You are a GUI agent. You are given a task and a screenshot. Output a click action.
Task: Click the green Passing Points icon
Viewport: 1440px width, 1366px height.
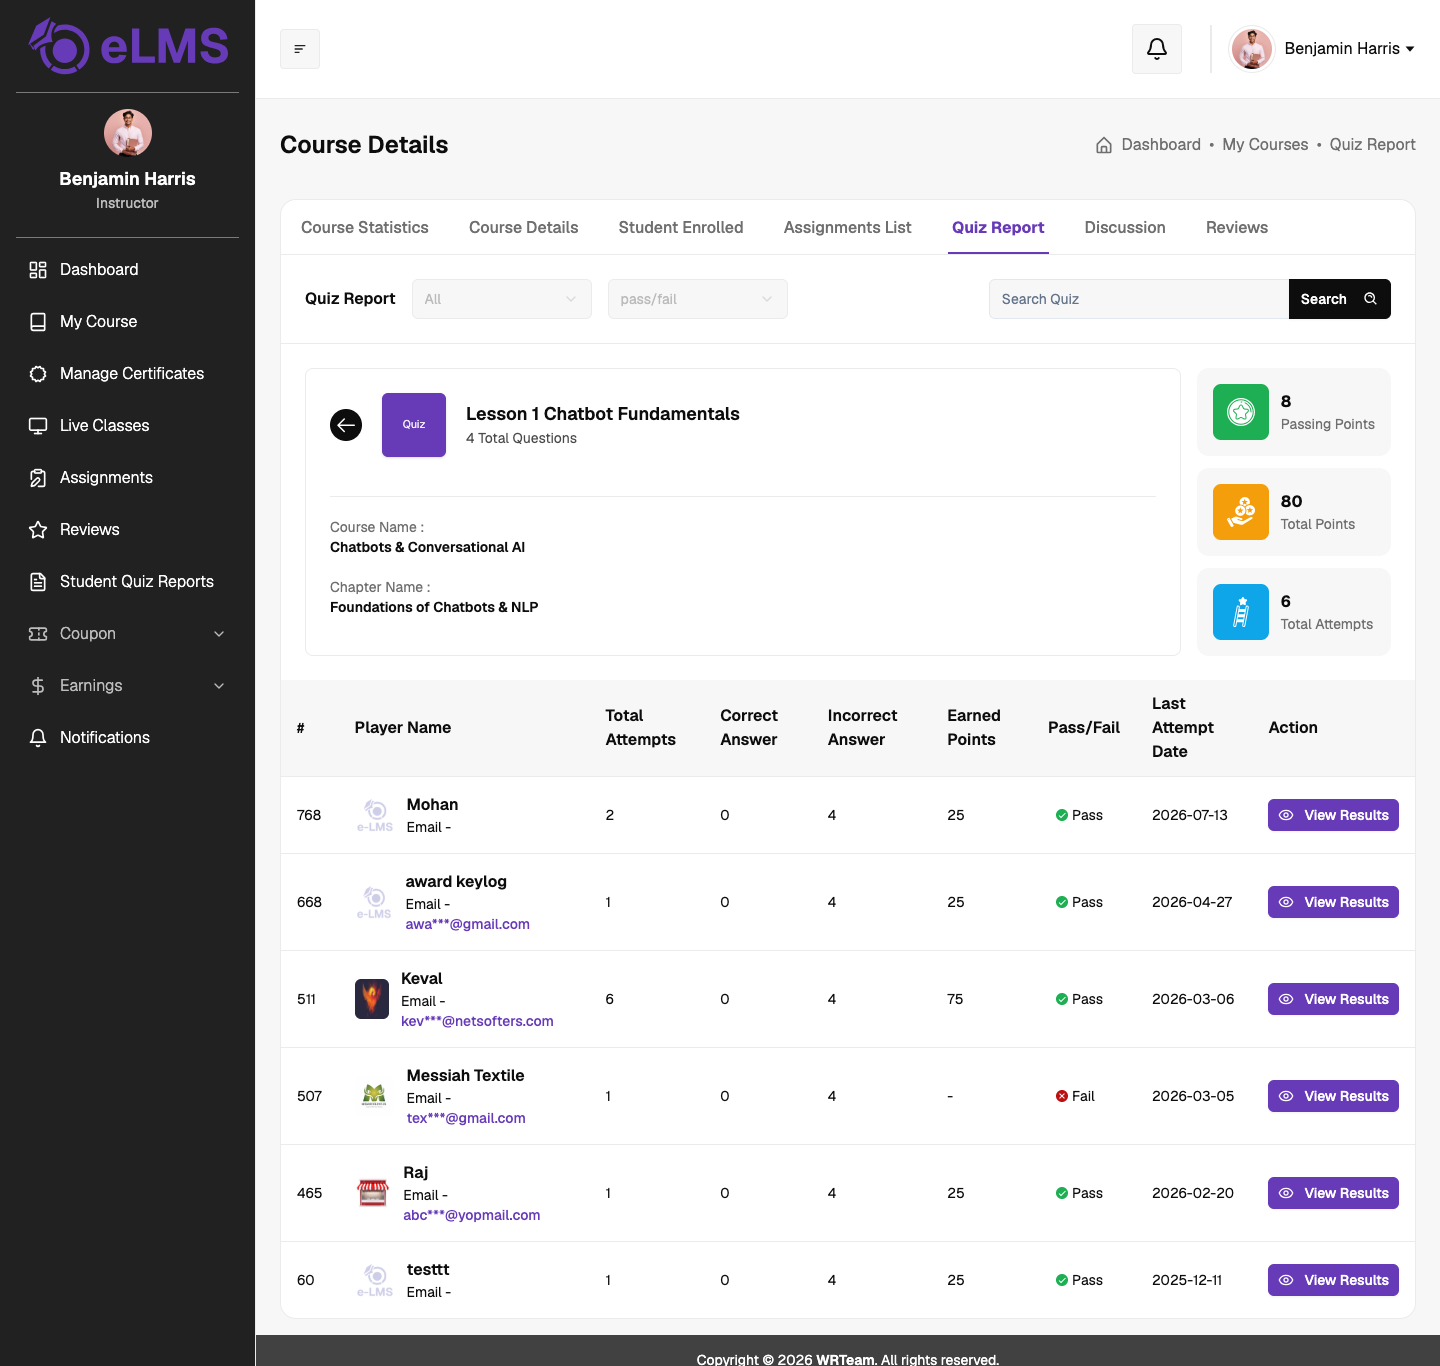click(x=1241, y=412)
